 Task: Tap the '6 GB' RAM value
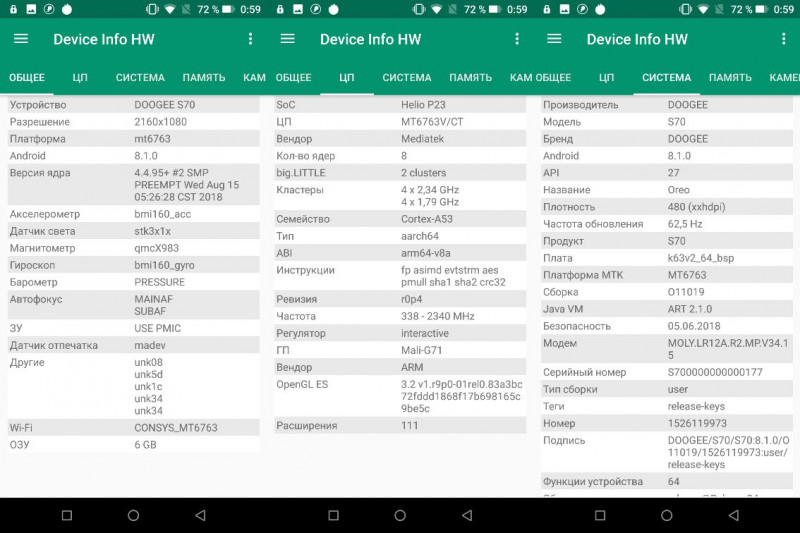click(145, 445)
